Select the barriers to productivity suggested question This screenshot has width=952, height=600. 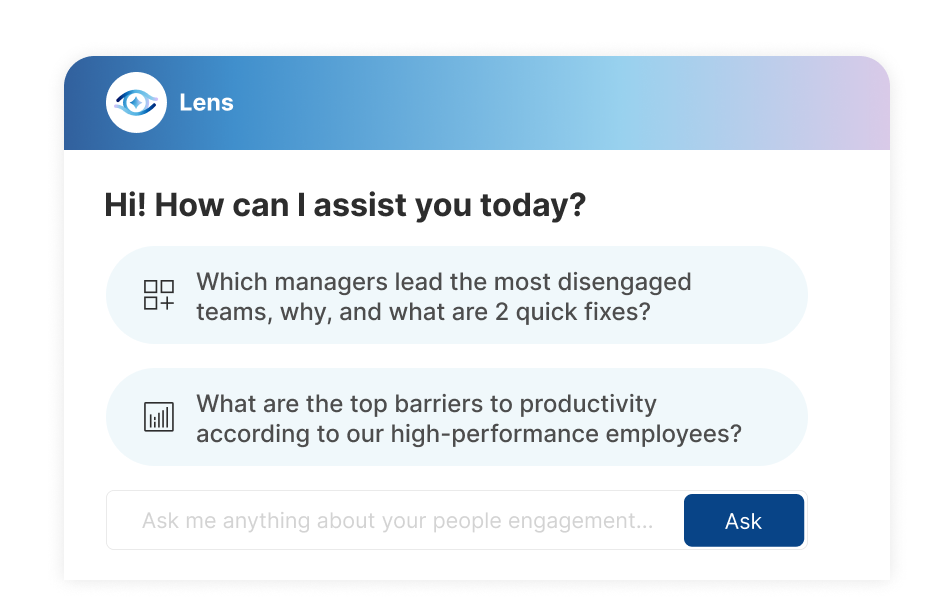tap(457, 417)
